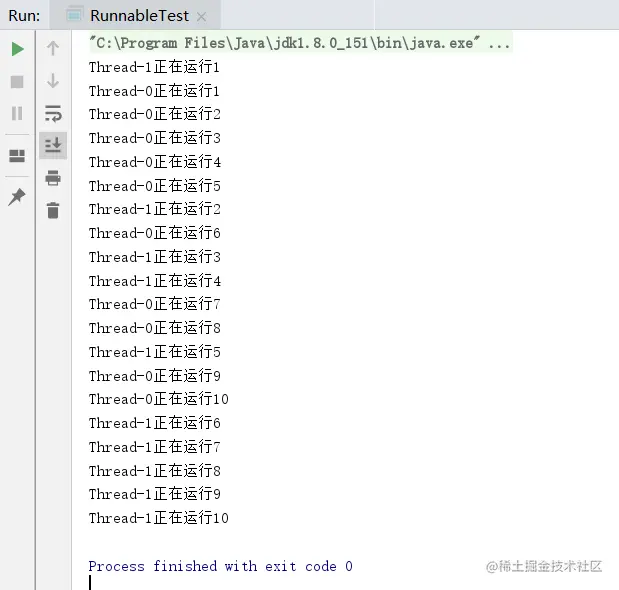Click the line 'Thread-1正在运行3'
Viewport: 619px width, 590px height.
coord(154,257)
